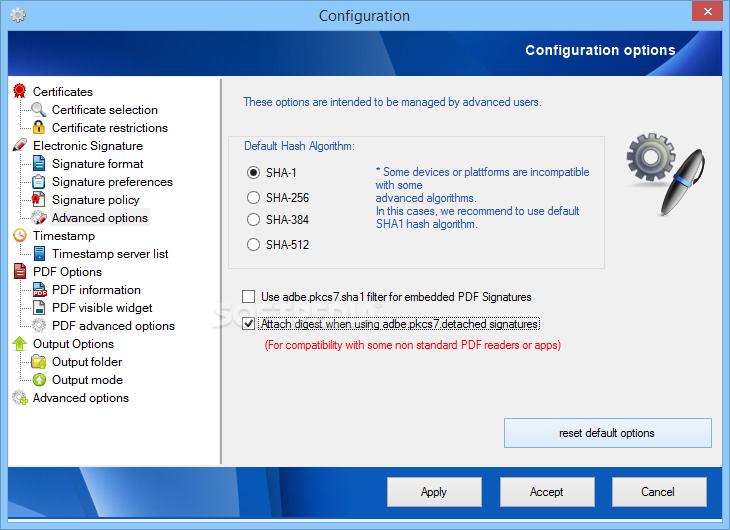
Task: Click the Timestamp server list server icon
Action: tap(39, 253)
